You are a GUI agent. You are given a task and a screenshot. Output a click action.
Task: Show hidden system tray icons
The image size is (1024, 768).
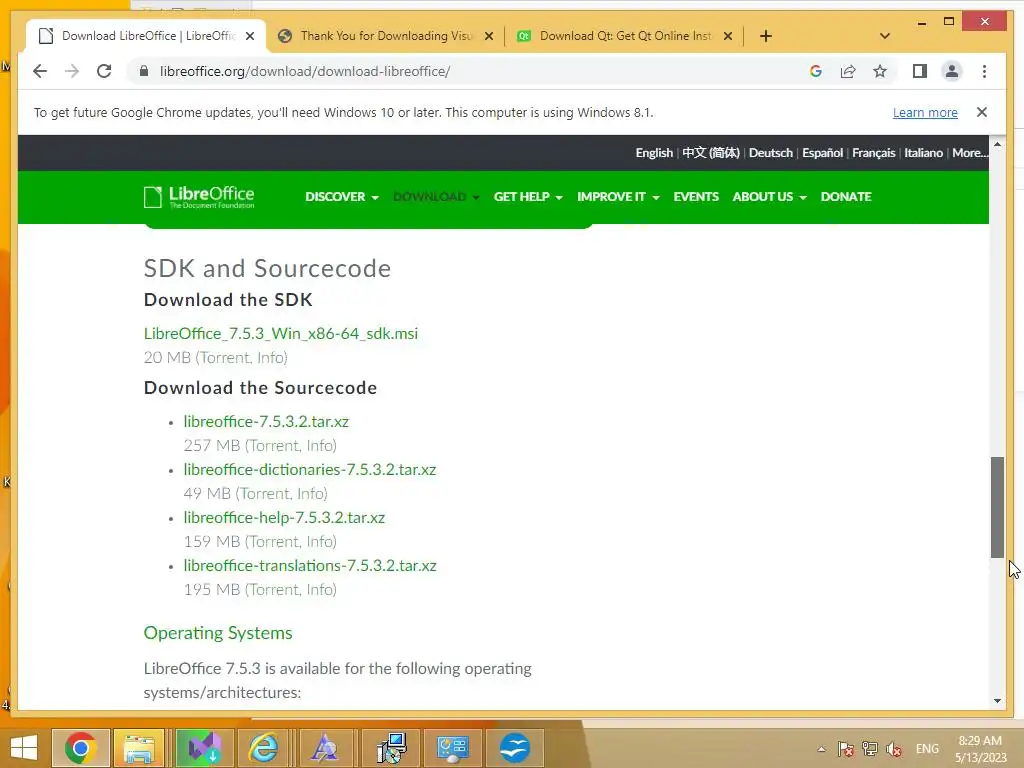(x=822, y=749)
